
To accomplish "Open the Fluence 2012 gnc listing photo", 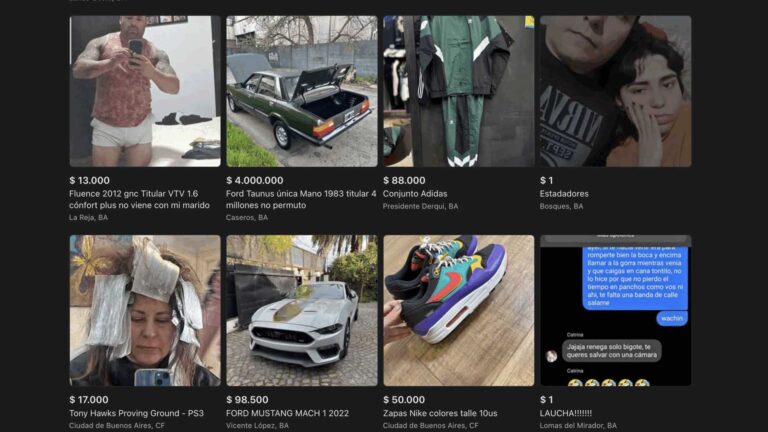I will click(x=145, y=91).
